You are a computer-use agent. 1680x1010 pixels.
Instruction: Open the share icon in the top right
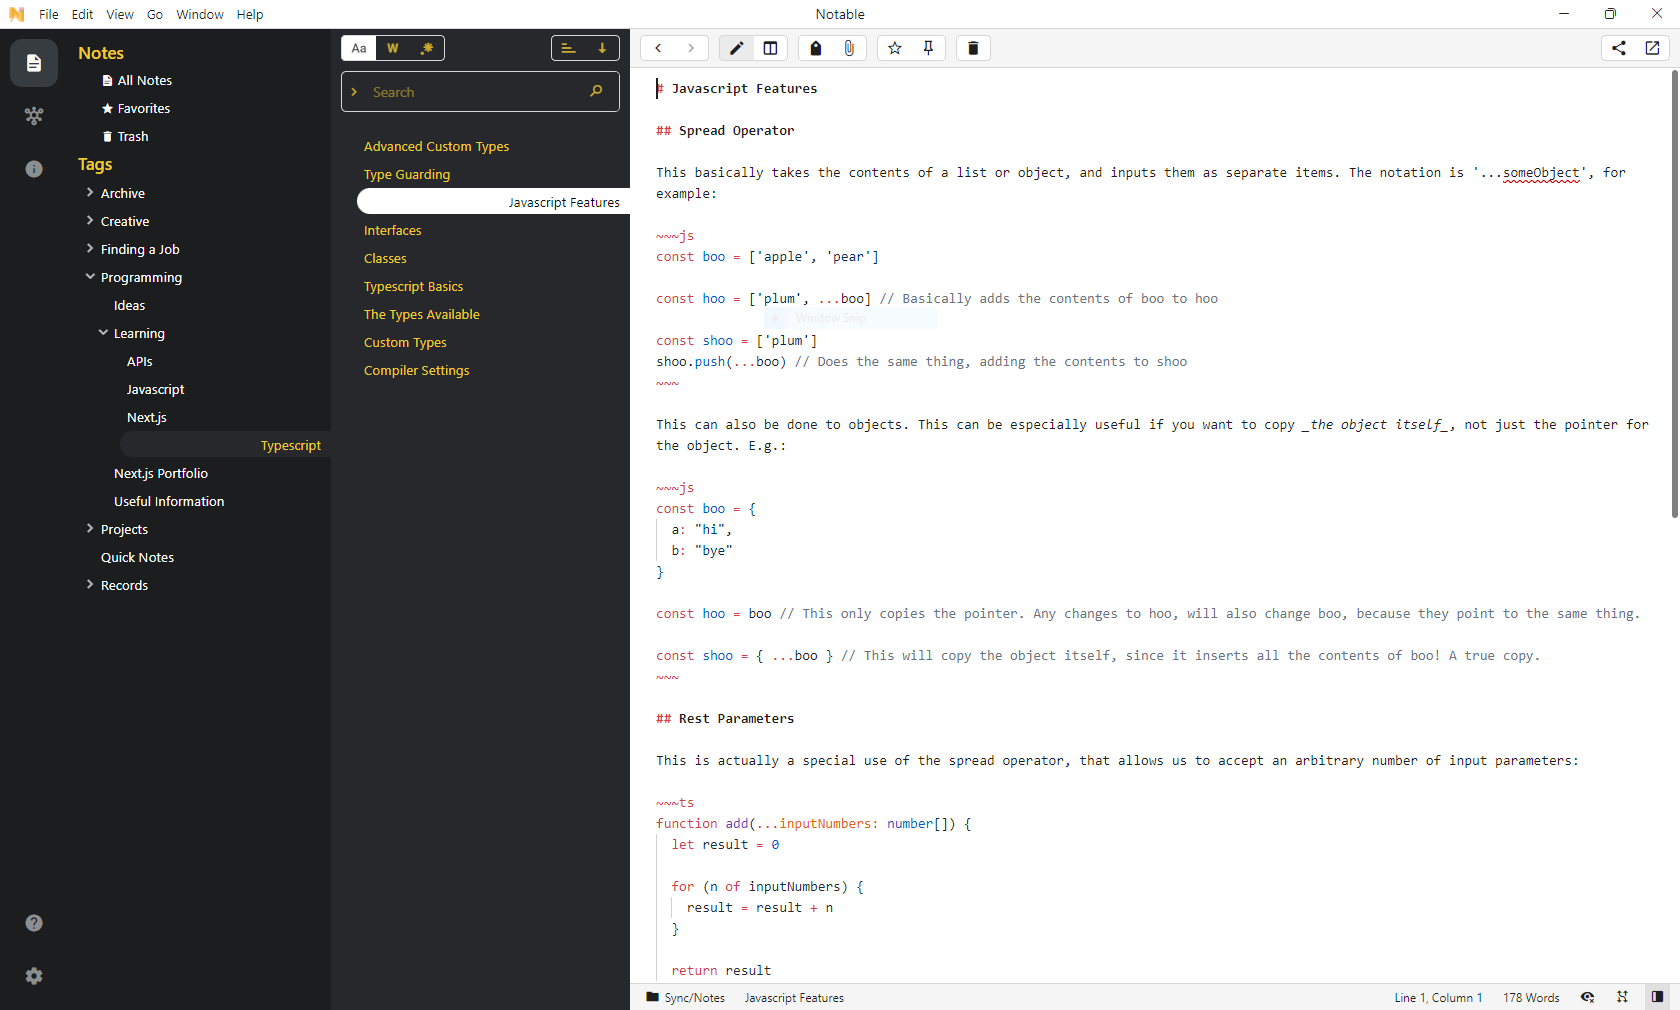[1619, 48]
